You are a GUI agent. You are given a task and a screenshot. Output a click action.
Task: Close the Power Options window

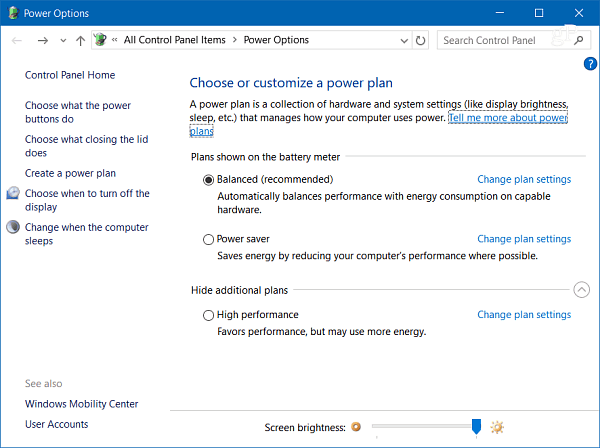(x=579, y=13)
